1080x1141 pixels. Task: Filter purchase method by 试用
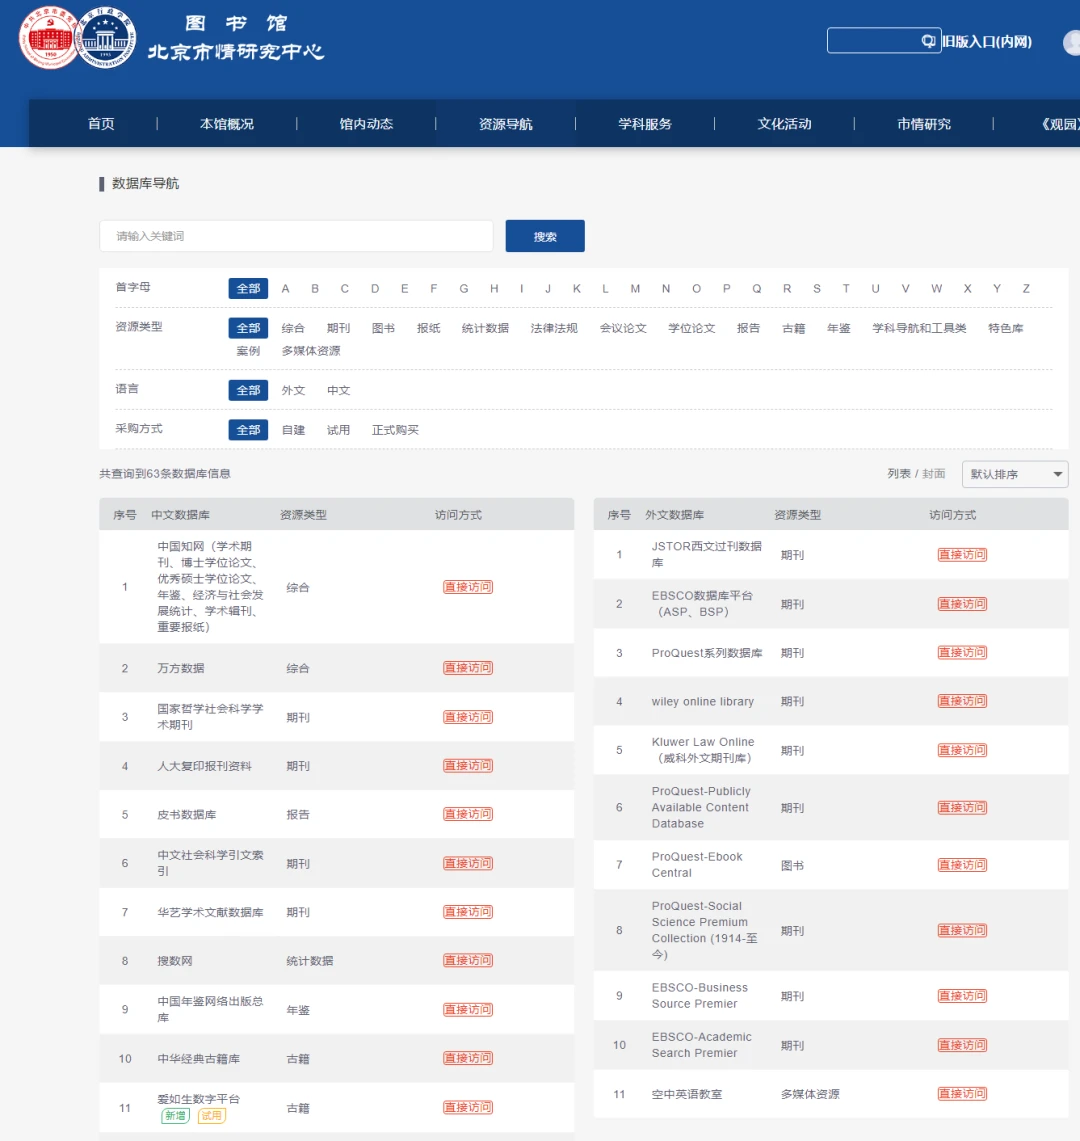pyautogui.click(x=338, y=430)
